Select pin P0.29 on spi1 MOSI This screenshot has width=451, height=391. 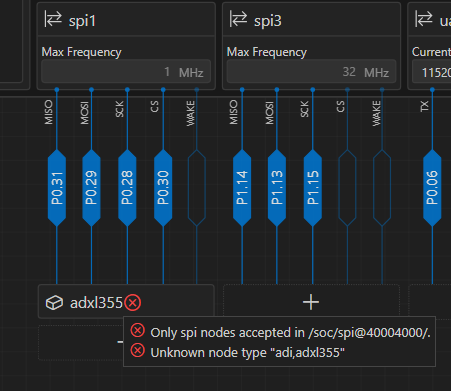91,188
